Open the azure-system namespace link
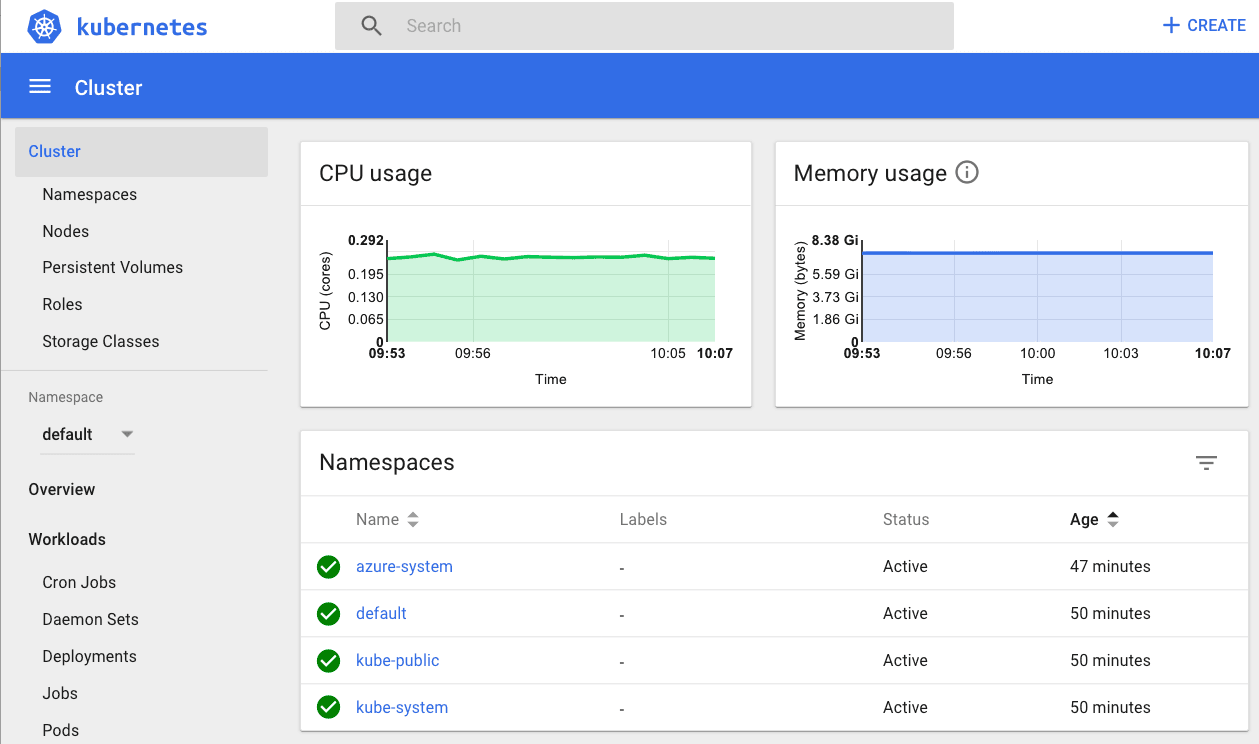This screenshot has width=1259, height=744. point(404,567)
